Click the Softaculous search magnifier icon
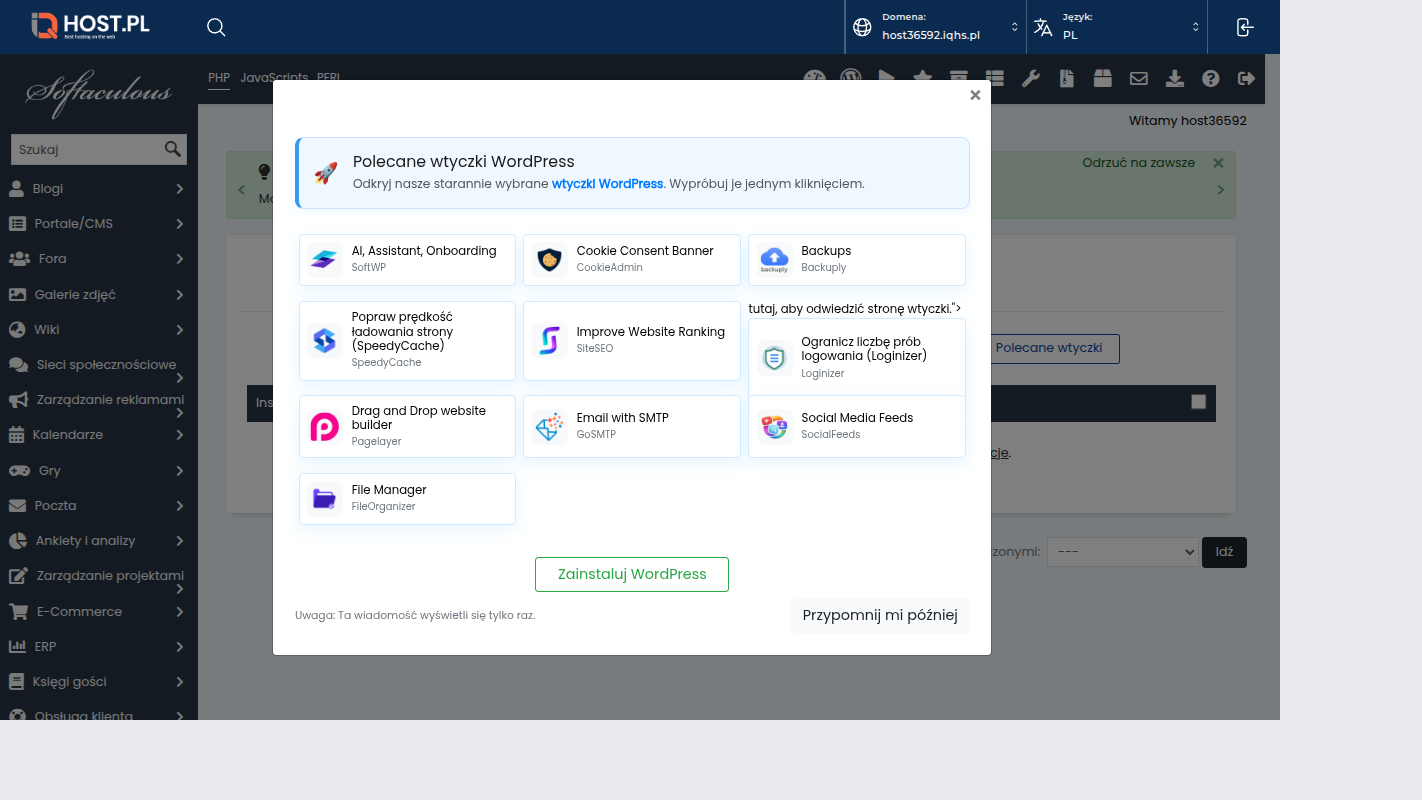The width and height of the screenshot is (1422, 800). (173, 149)
